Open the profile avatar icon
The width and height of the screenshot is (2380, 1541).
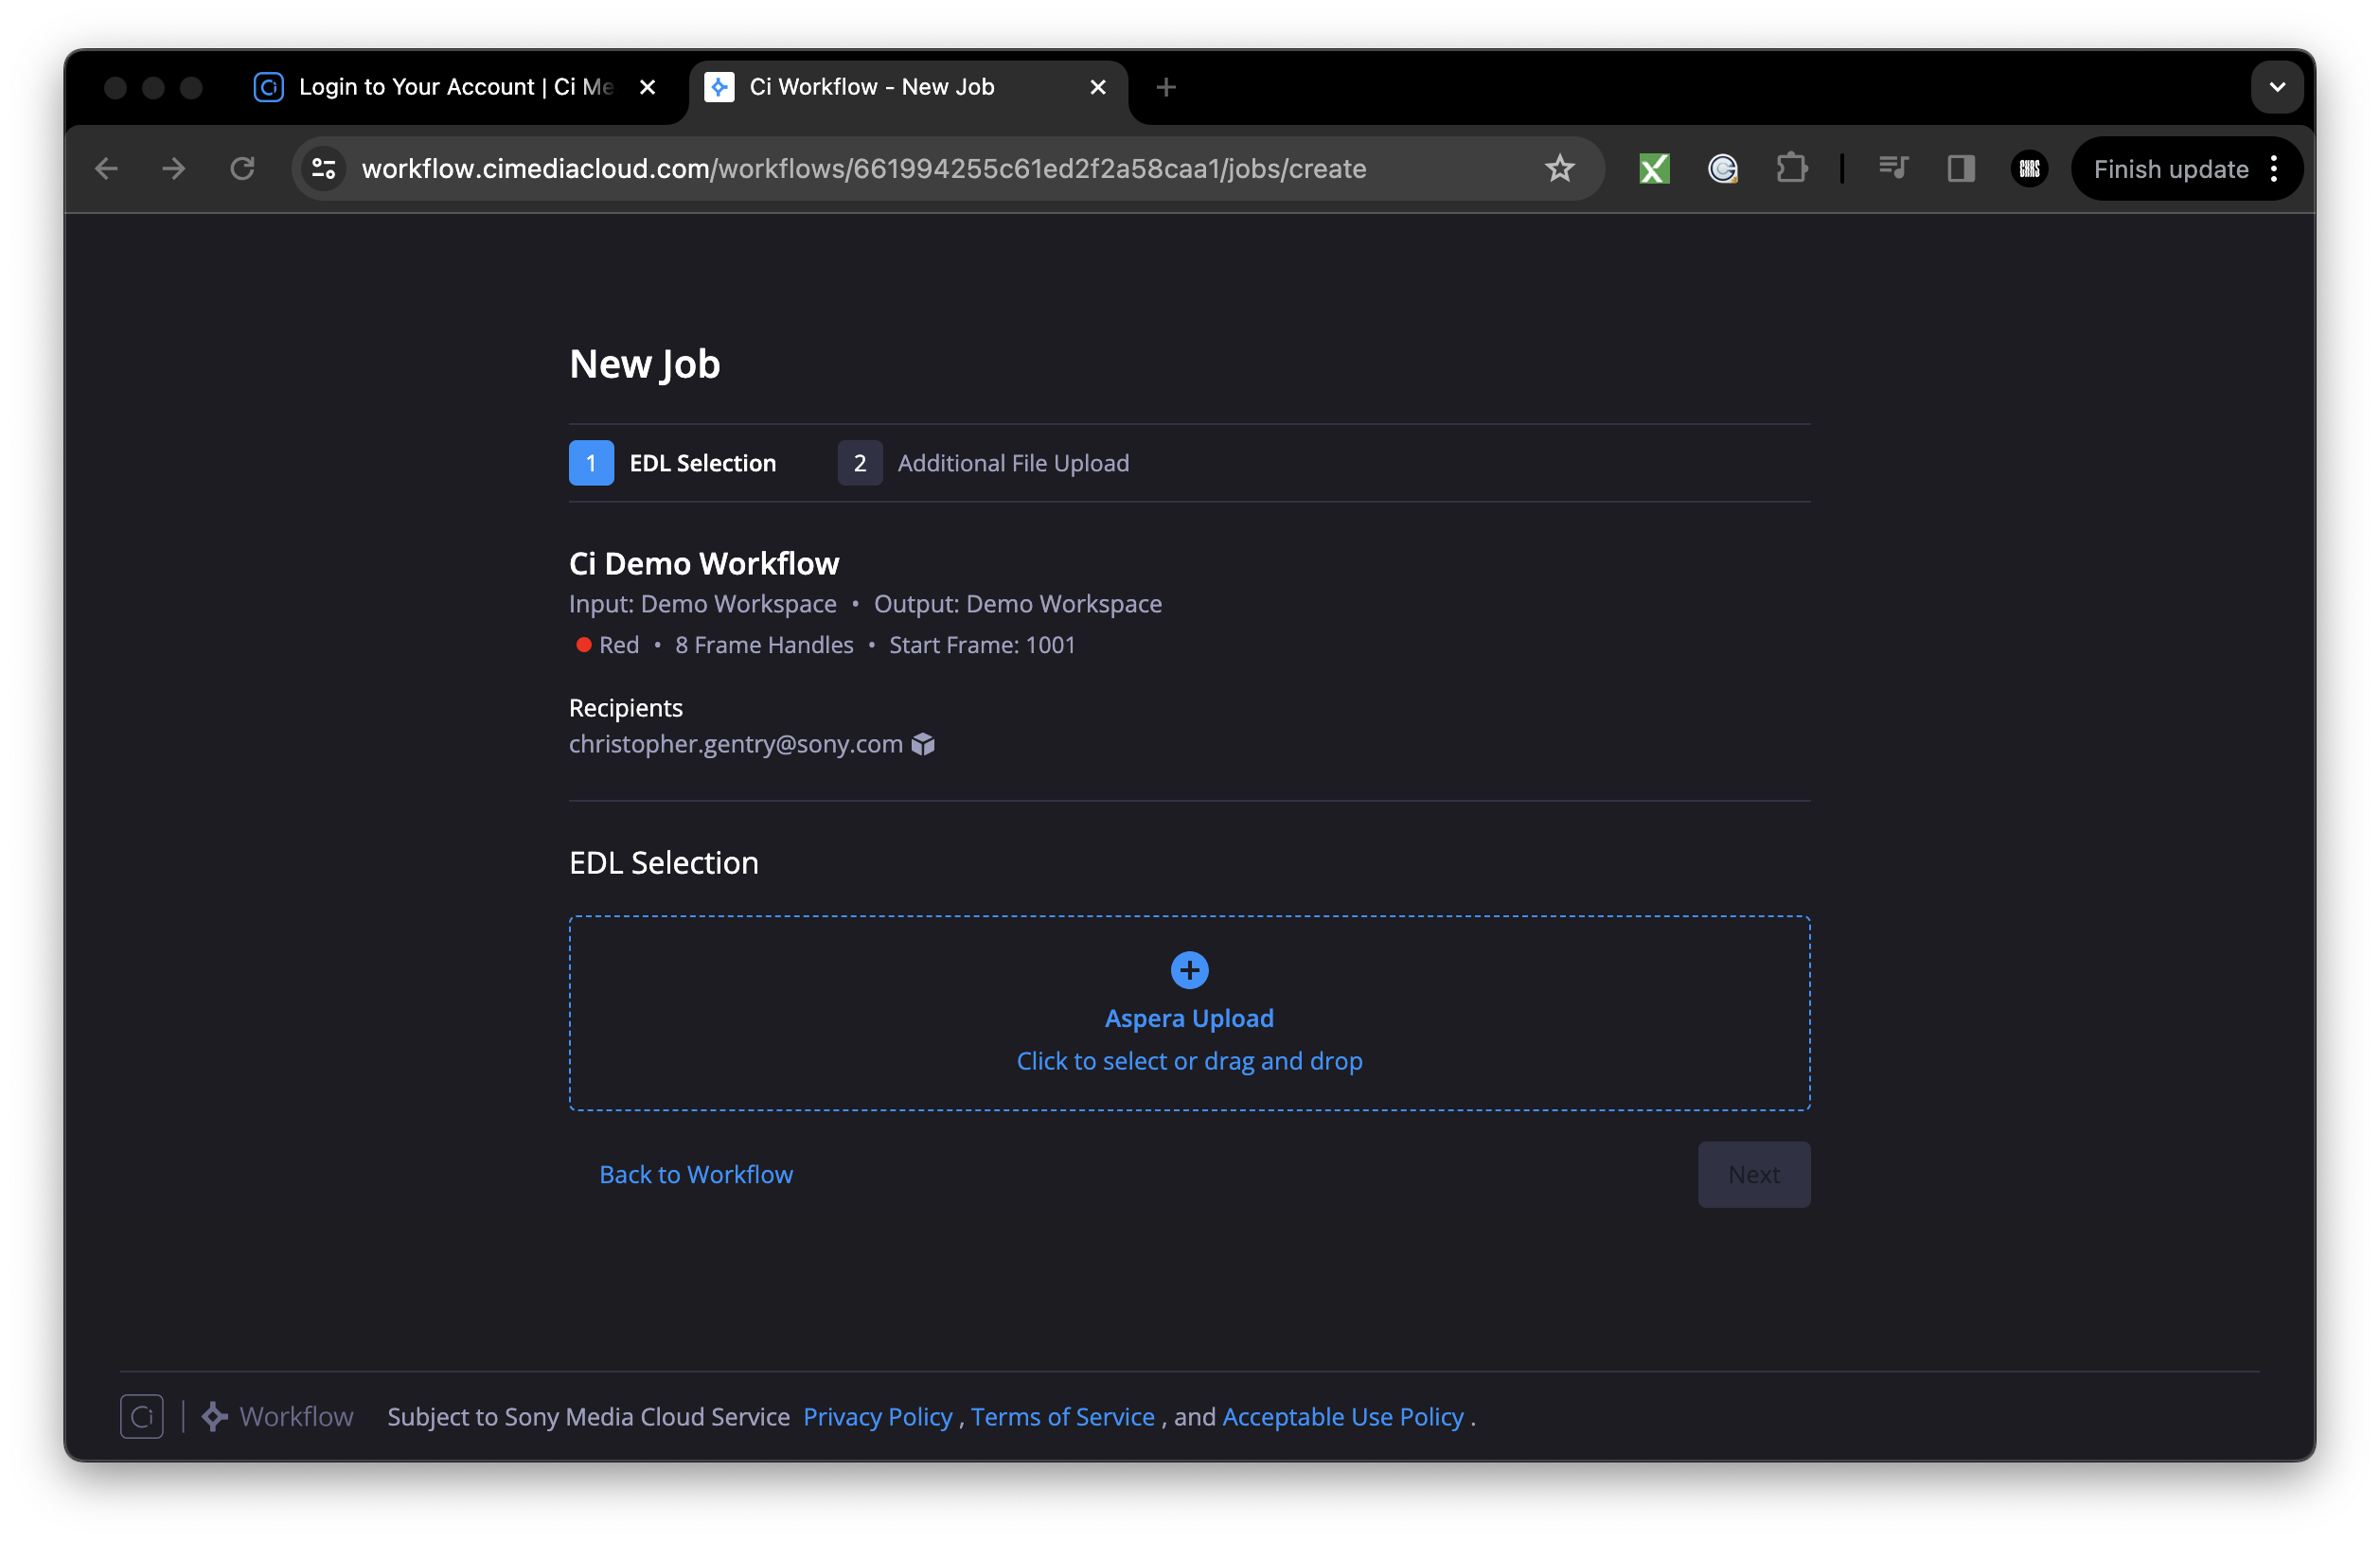click(x=2029, y=168)
